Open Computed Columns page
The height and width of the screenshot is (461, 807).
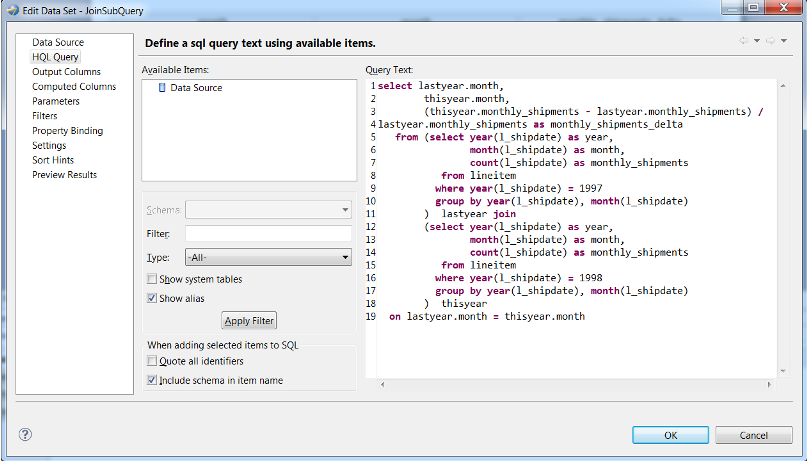click(x=74, y=86)
